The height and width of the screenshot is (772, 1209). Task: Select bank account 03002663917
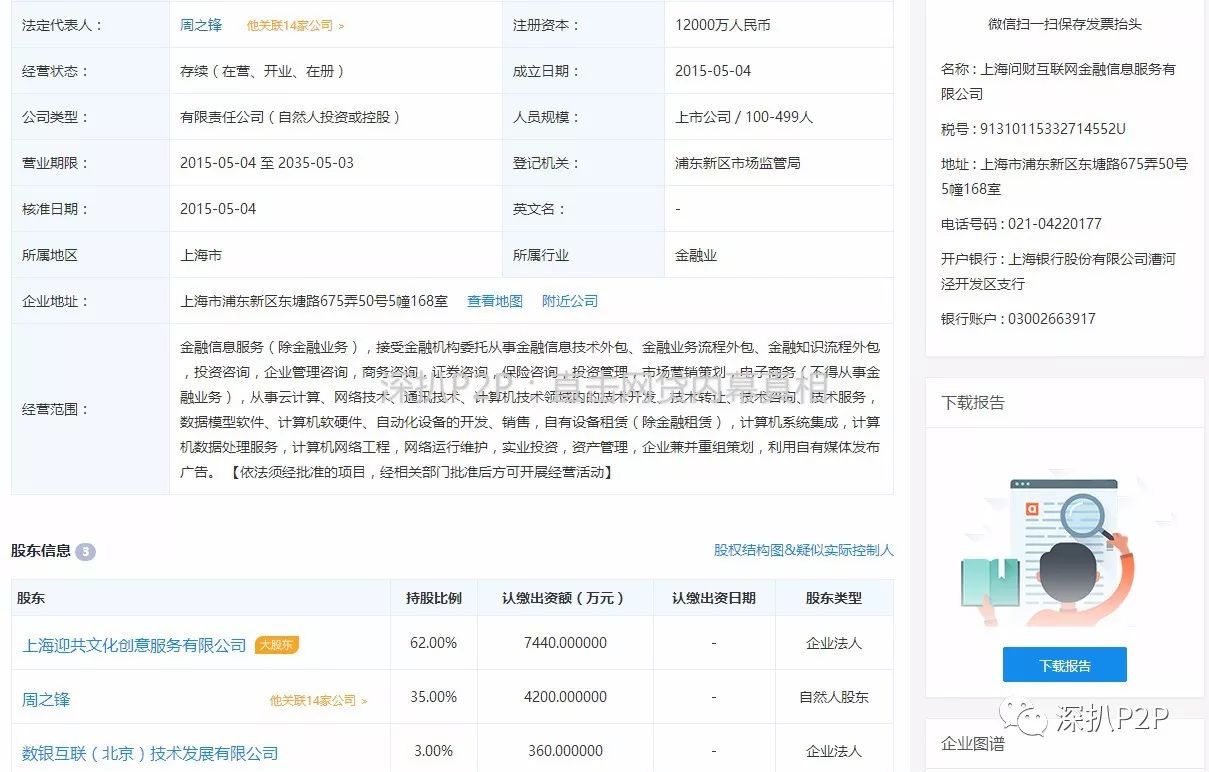tap(1051, 319)
